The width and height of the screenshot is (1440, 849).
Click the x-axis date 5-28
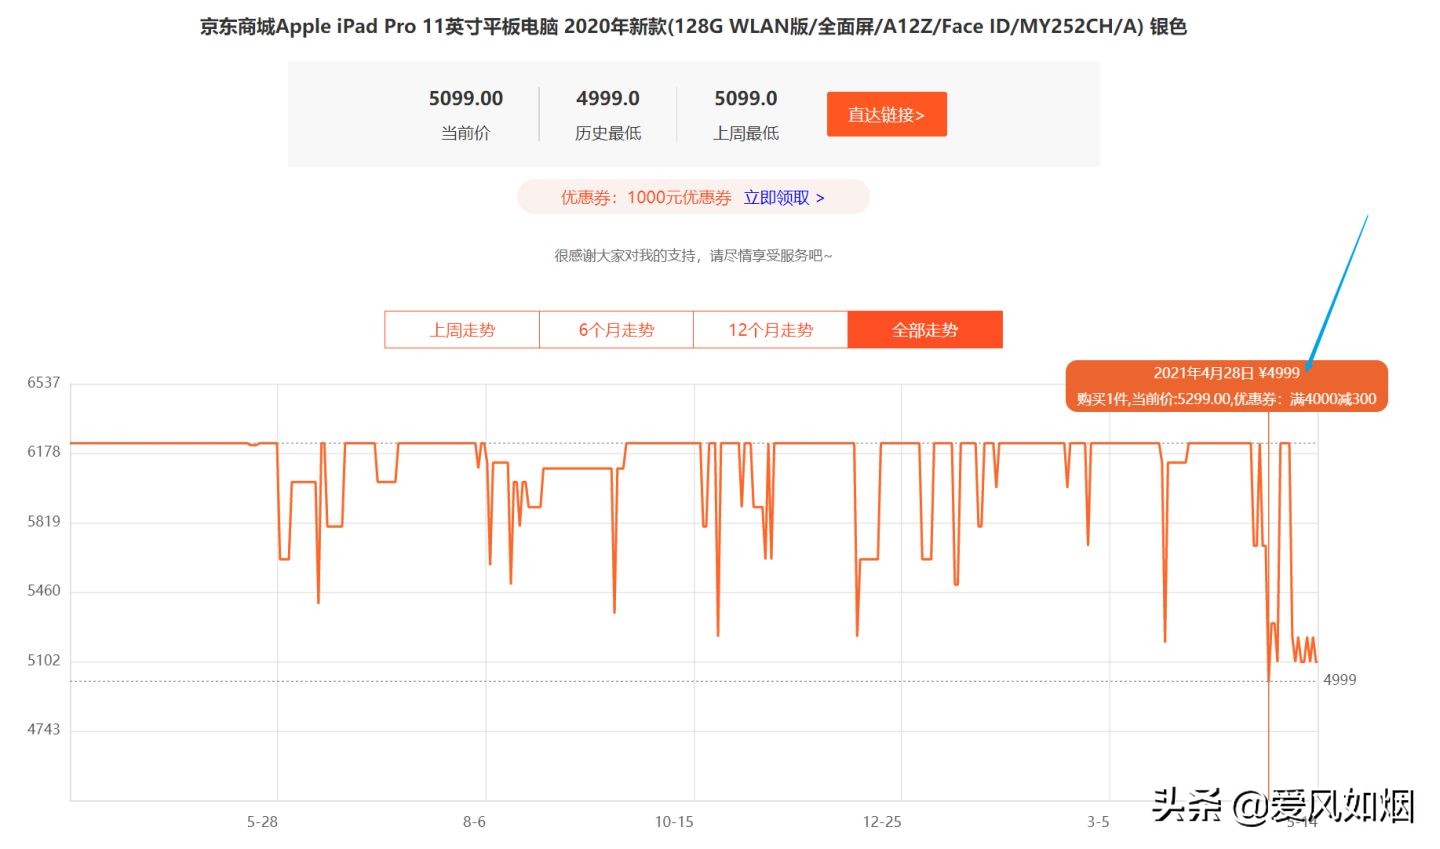(262, 822)
